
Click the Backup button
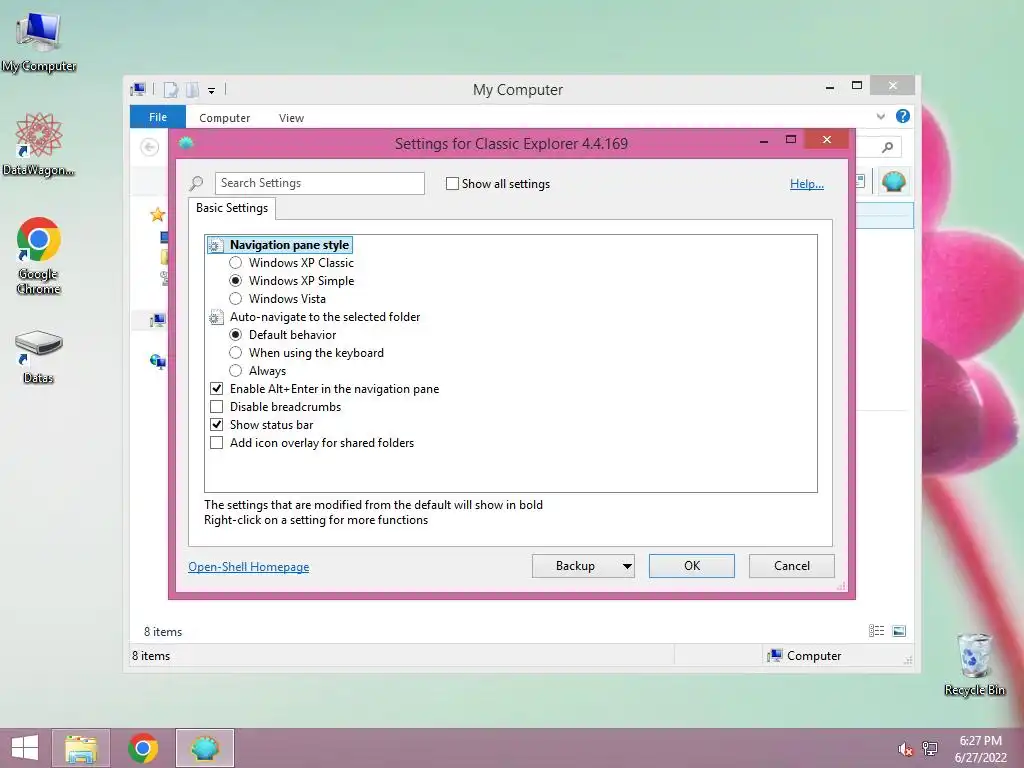[575, 566]
